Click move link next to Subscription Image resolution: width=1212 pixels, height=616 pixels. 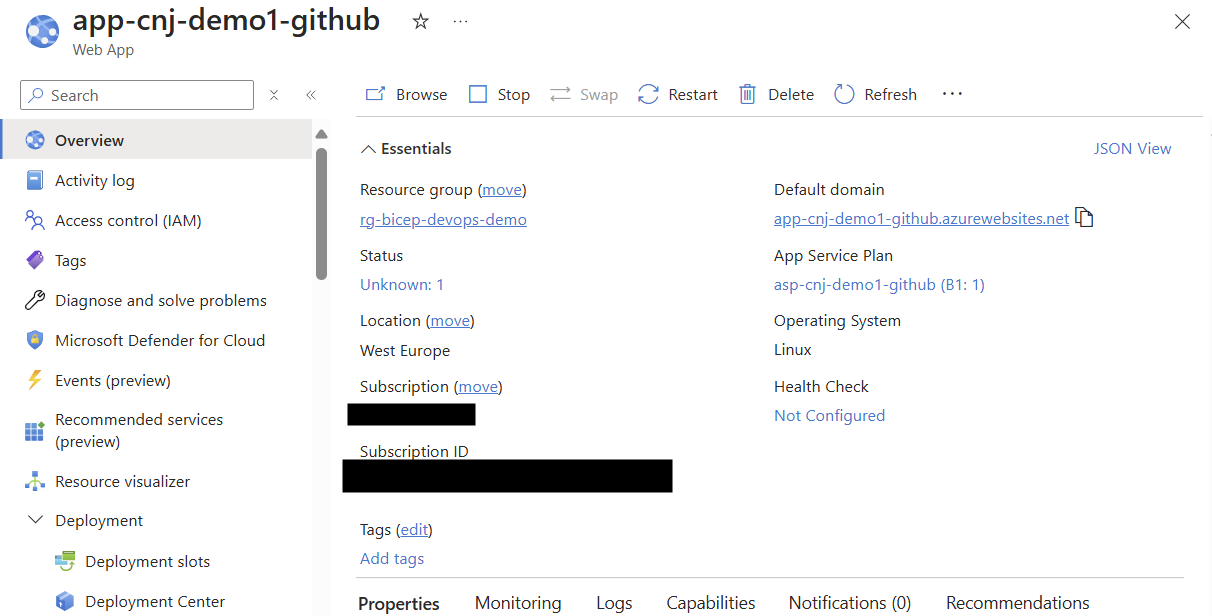(x=478, y=386)
